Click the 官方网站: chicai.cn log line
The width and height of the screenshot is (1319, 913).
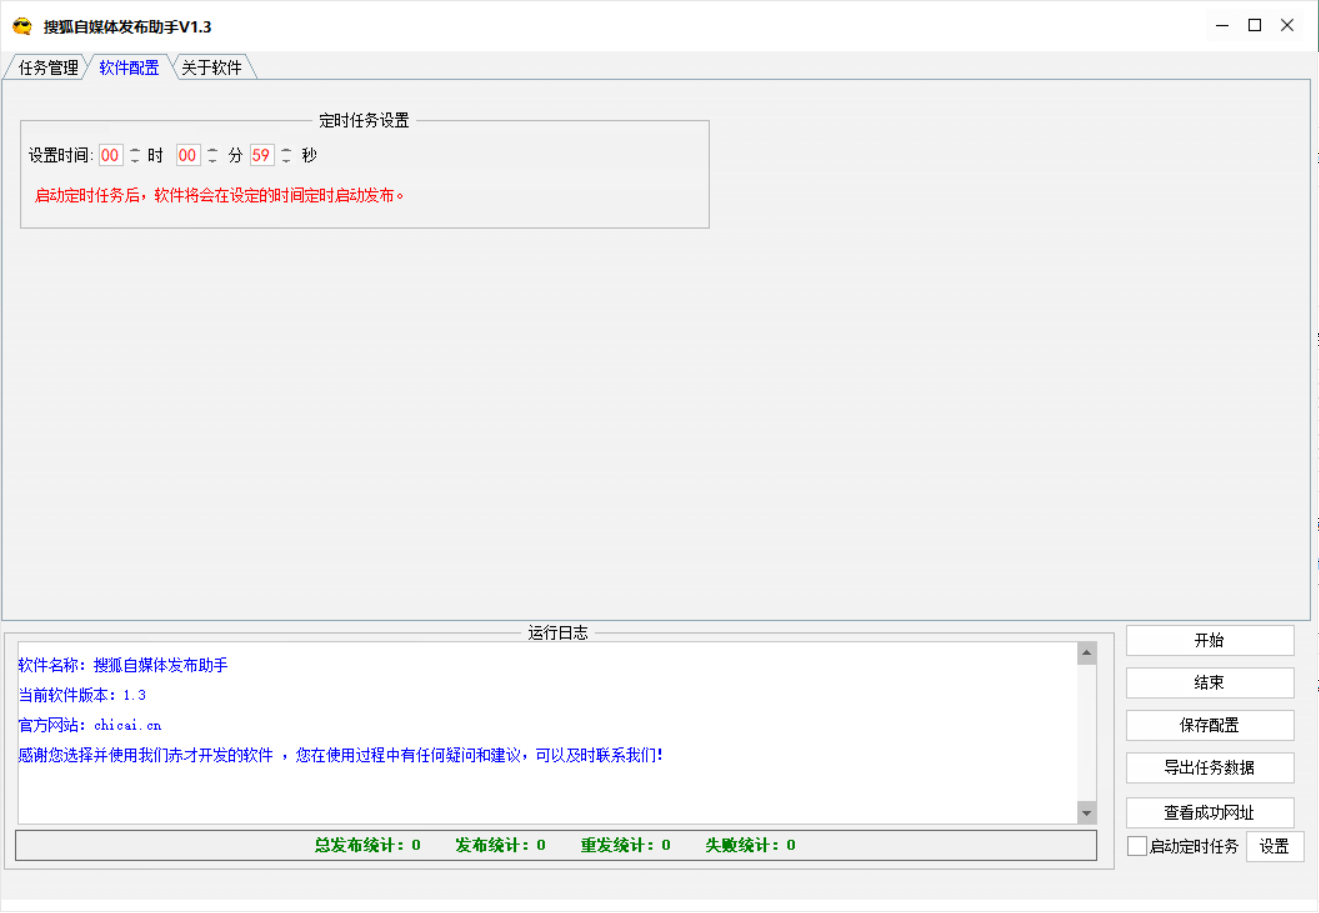90,725
